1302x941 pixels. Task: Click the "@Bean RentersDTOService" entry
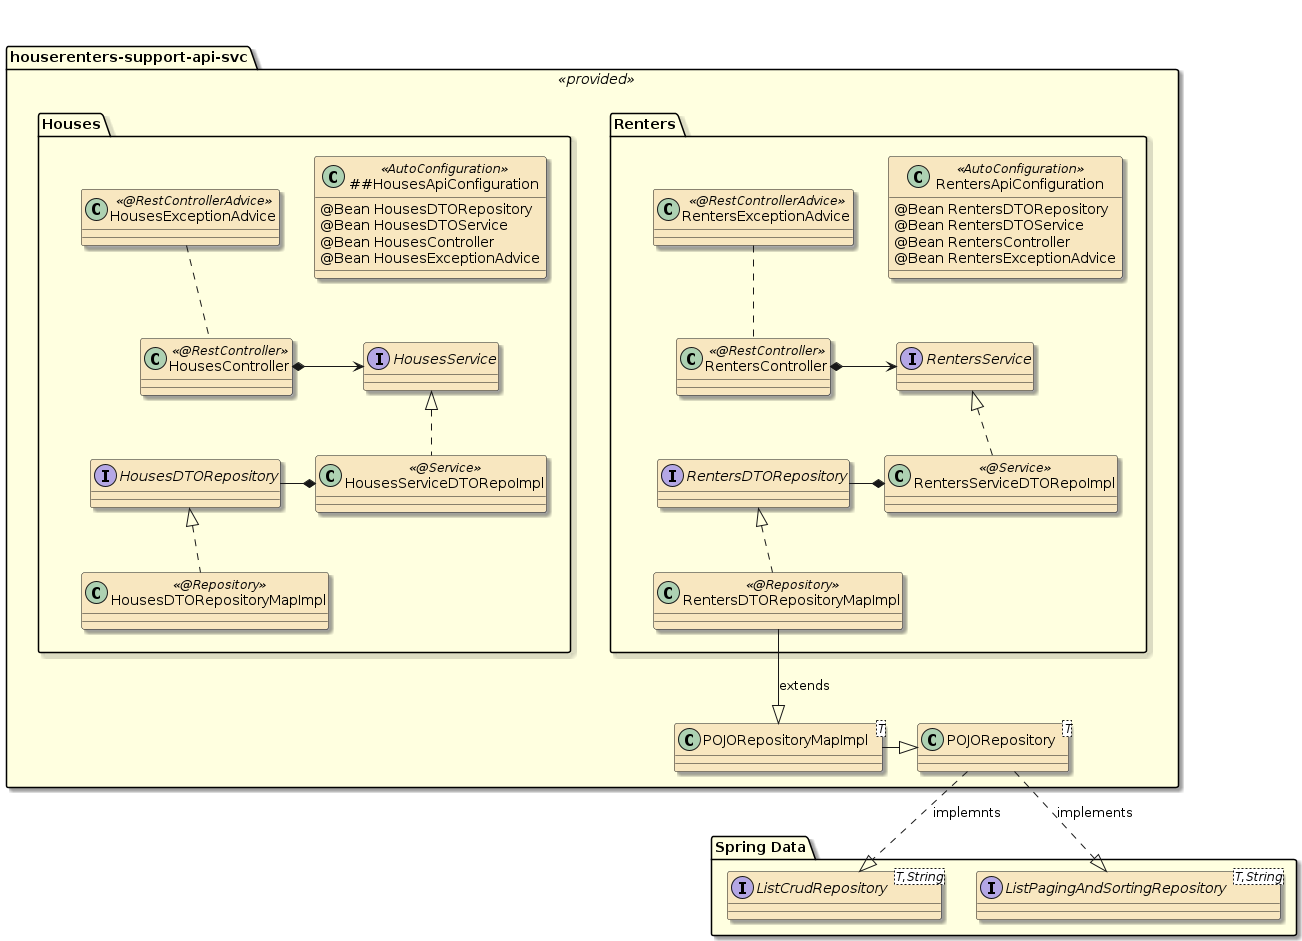coord(989,225)
